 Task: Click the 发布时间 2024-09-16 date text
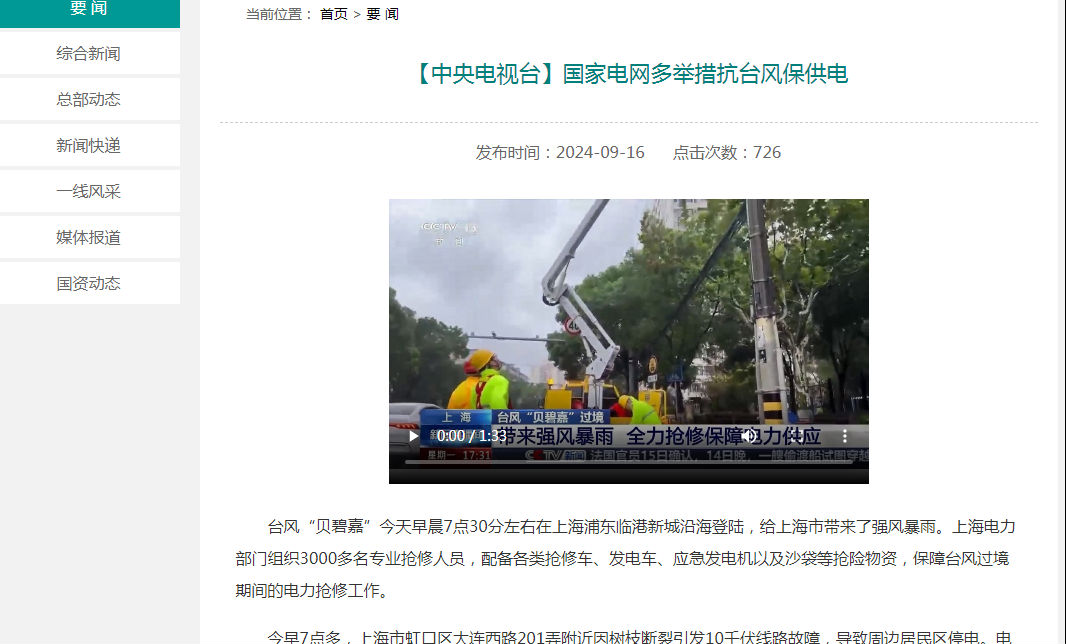[560, 152]
